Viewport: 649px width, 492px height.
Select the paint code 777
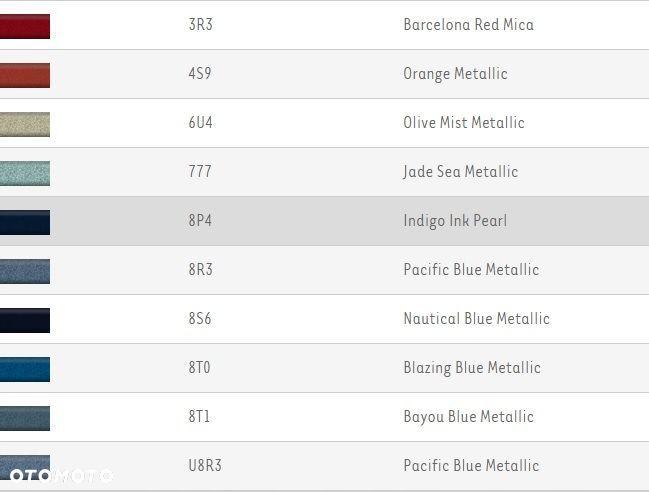pyautogui.click(x=200, y=171)
